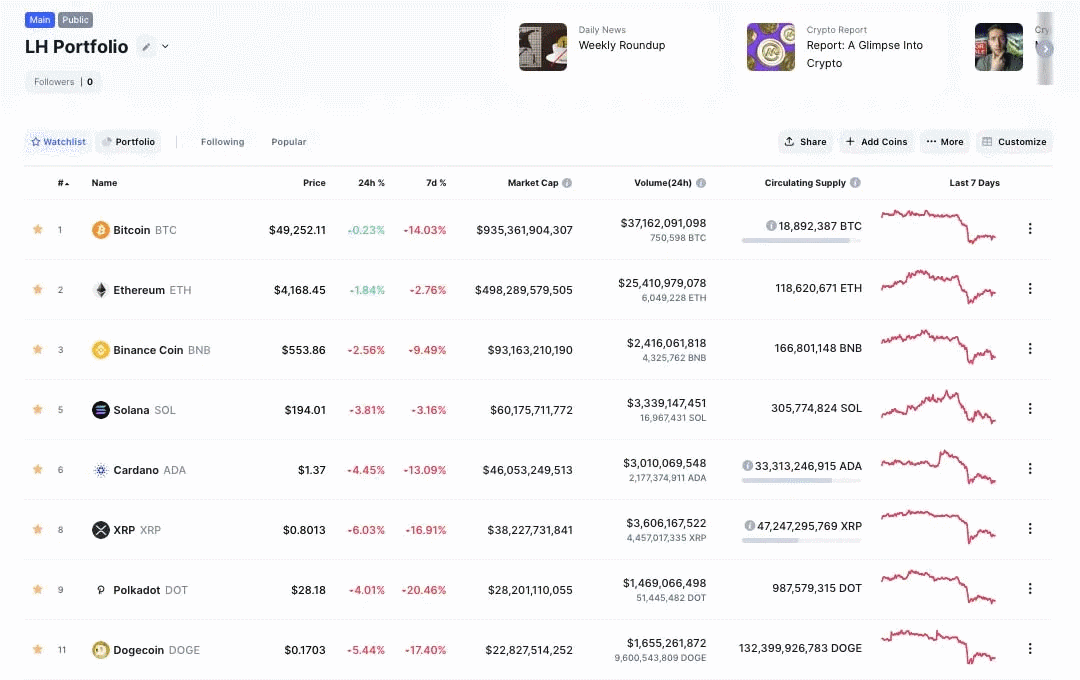This screenshot has height=680, width=1080.
Task: Open the More options dropdown
Action: 945,142
